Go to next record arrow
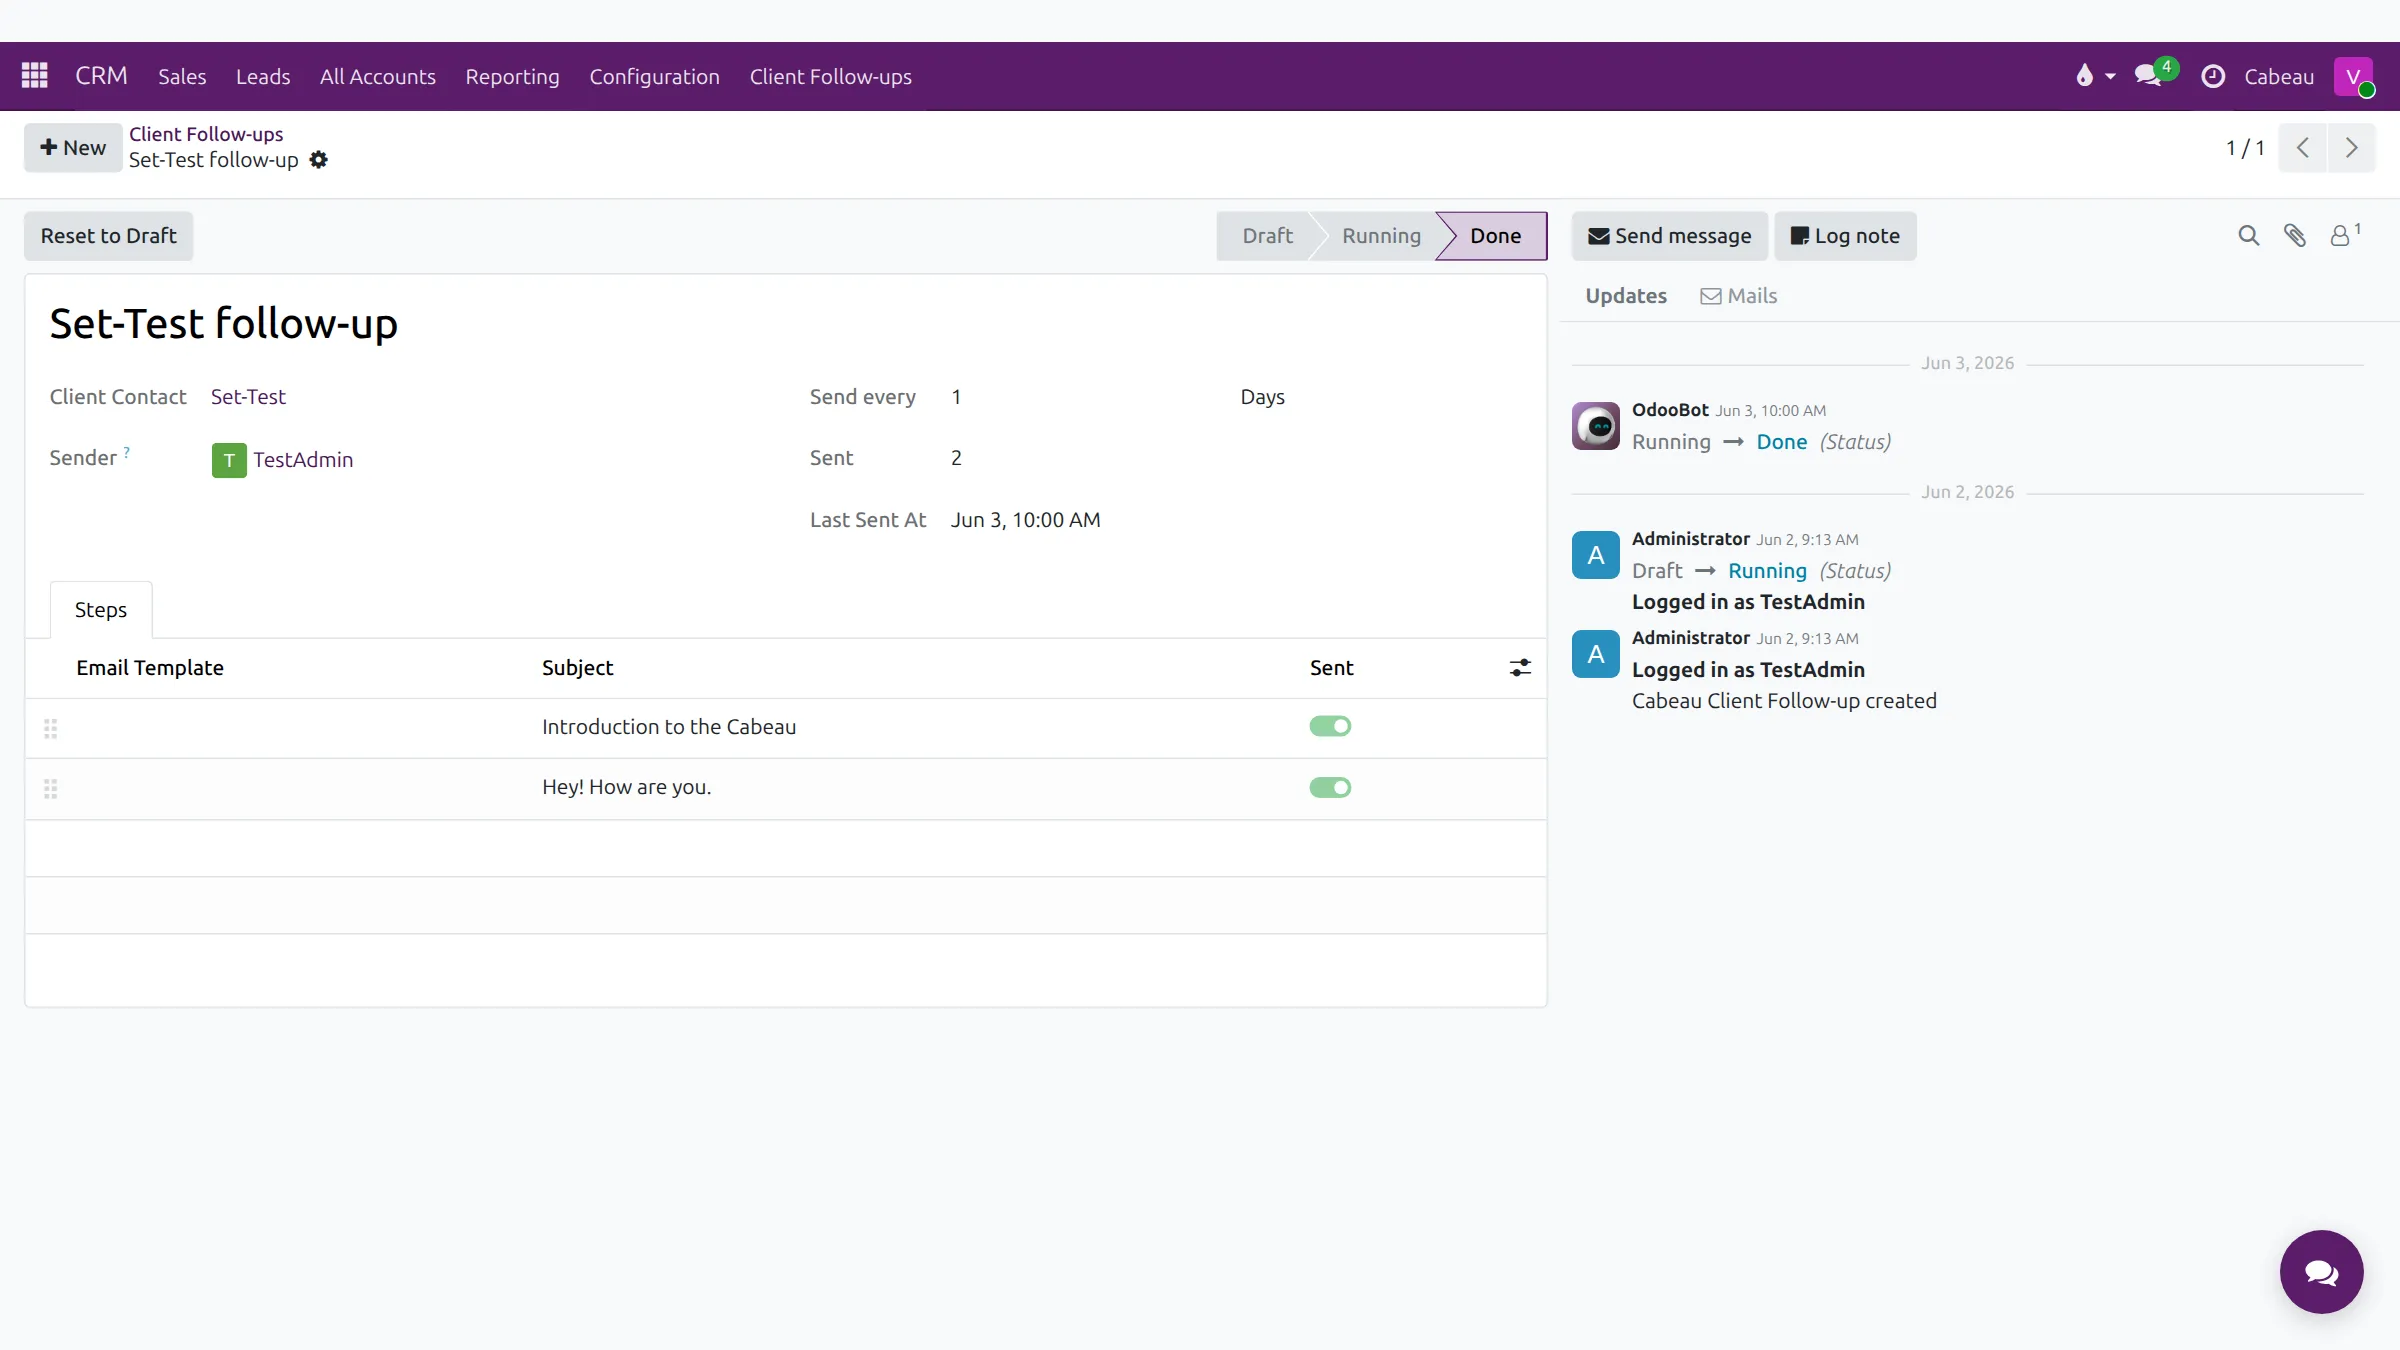Screen dimensions: 2400x1350 tap(2352, 148)
